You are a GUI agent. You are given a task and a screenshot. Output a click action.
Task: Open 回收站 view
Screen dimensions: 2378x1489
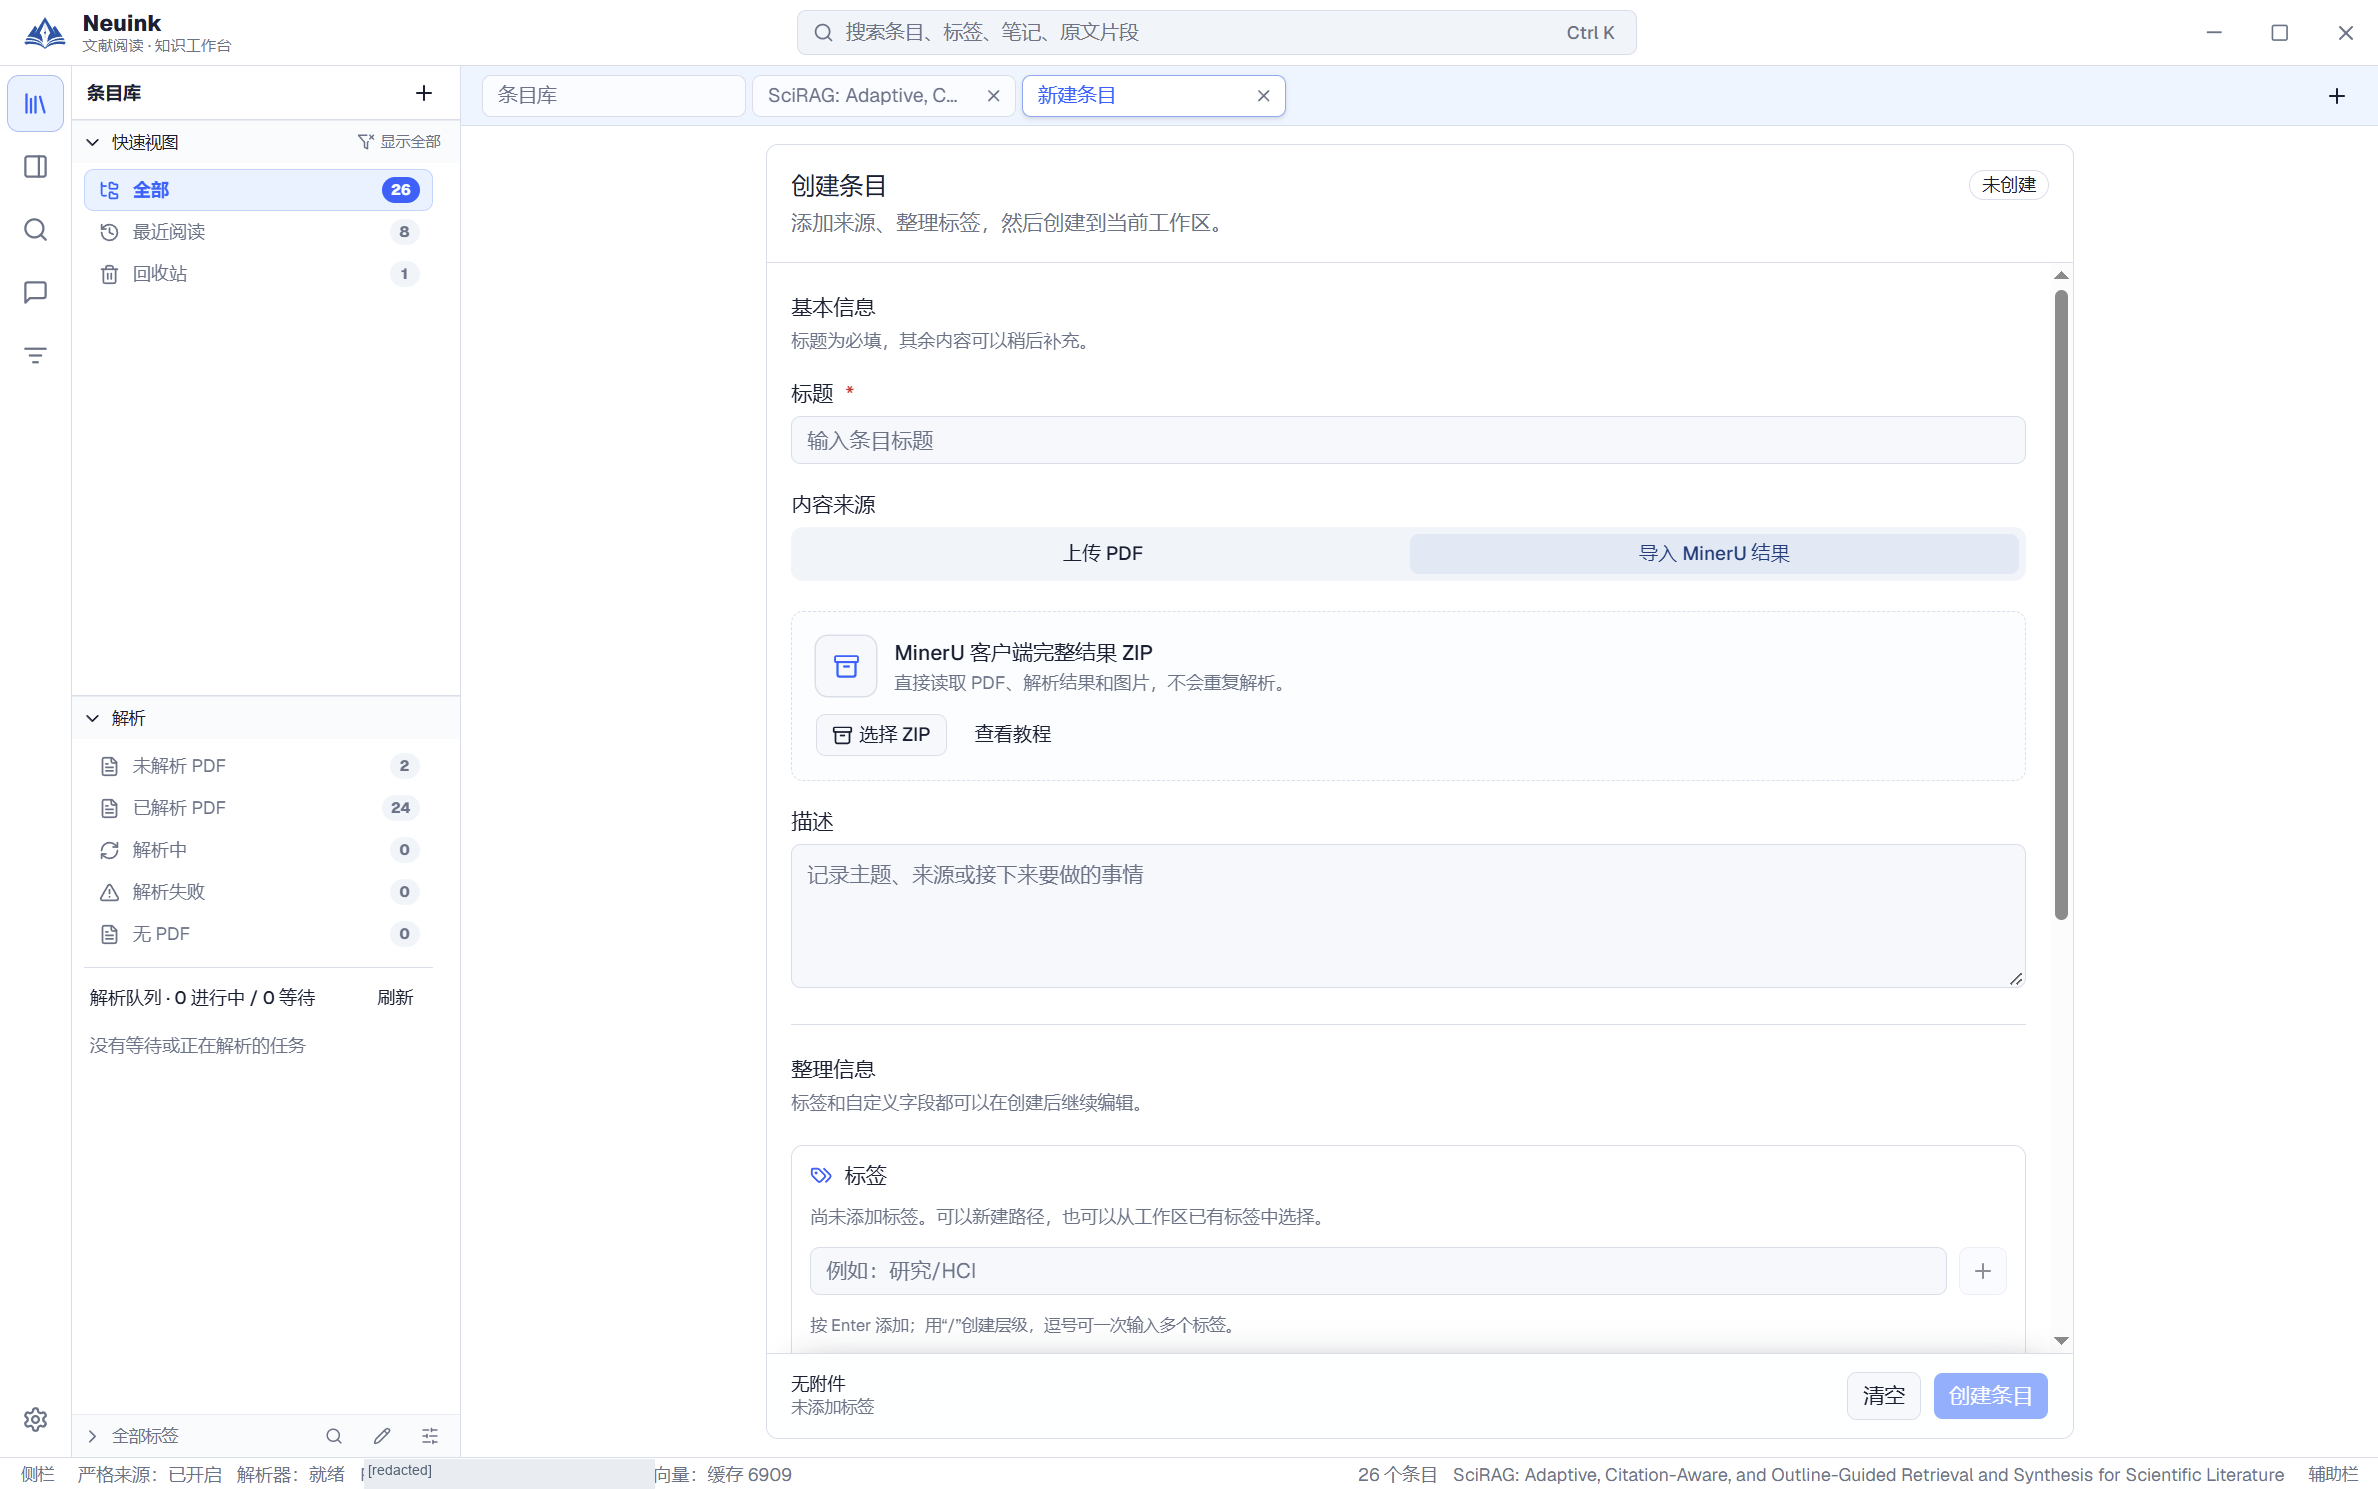[x=258, y=274]
